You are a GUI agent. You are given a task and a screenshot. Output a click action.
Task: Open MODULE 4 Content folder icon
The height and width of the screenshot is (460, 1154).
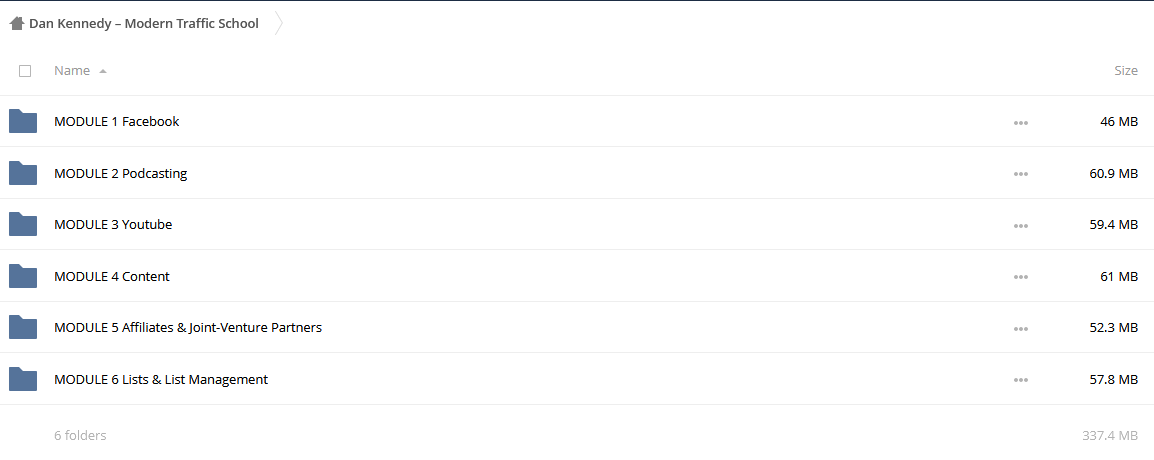tap(23, 276)
